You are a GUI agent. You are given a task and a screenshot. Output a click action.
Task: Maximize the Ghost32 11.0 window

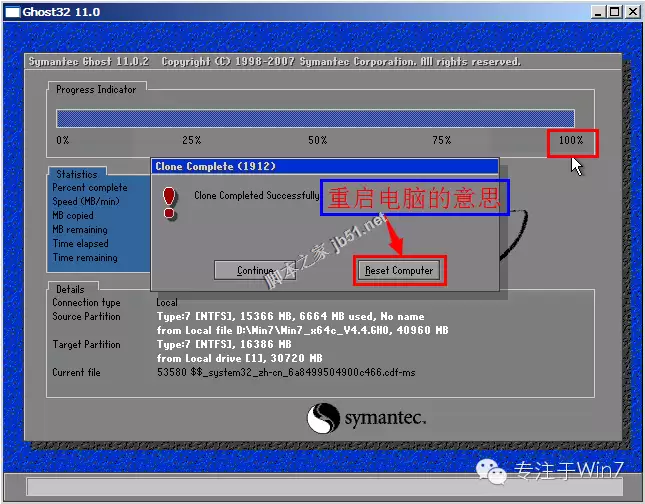tap(615, 12)
